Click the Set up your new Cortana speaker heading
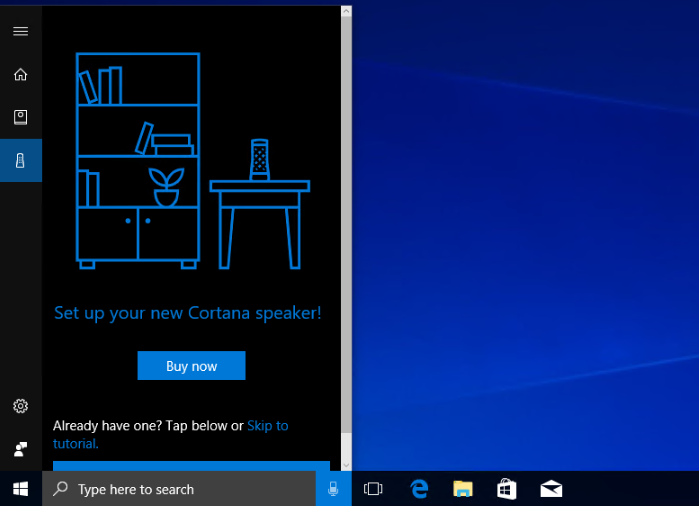 pyautogui.click(x=188, y=313)
